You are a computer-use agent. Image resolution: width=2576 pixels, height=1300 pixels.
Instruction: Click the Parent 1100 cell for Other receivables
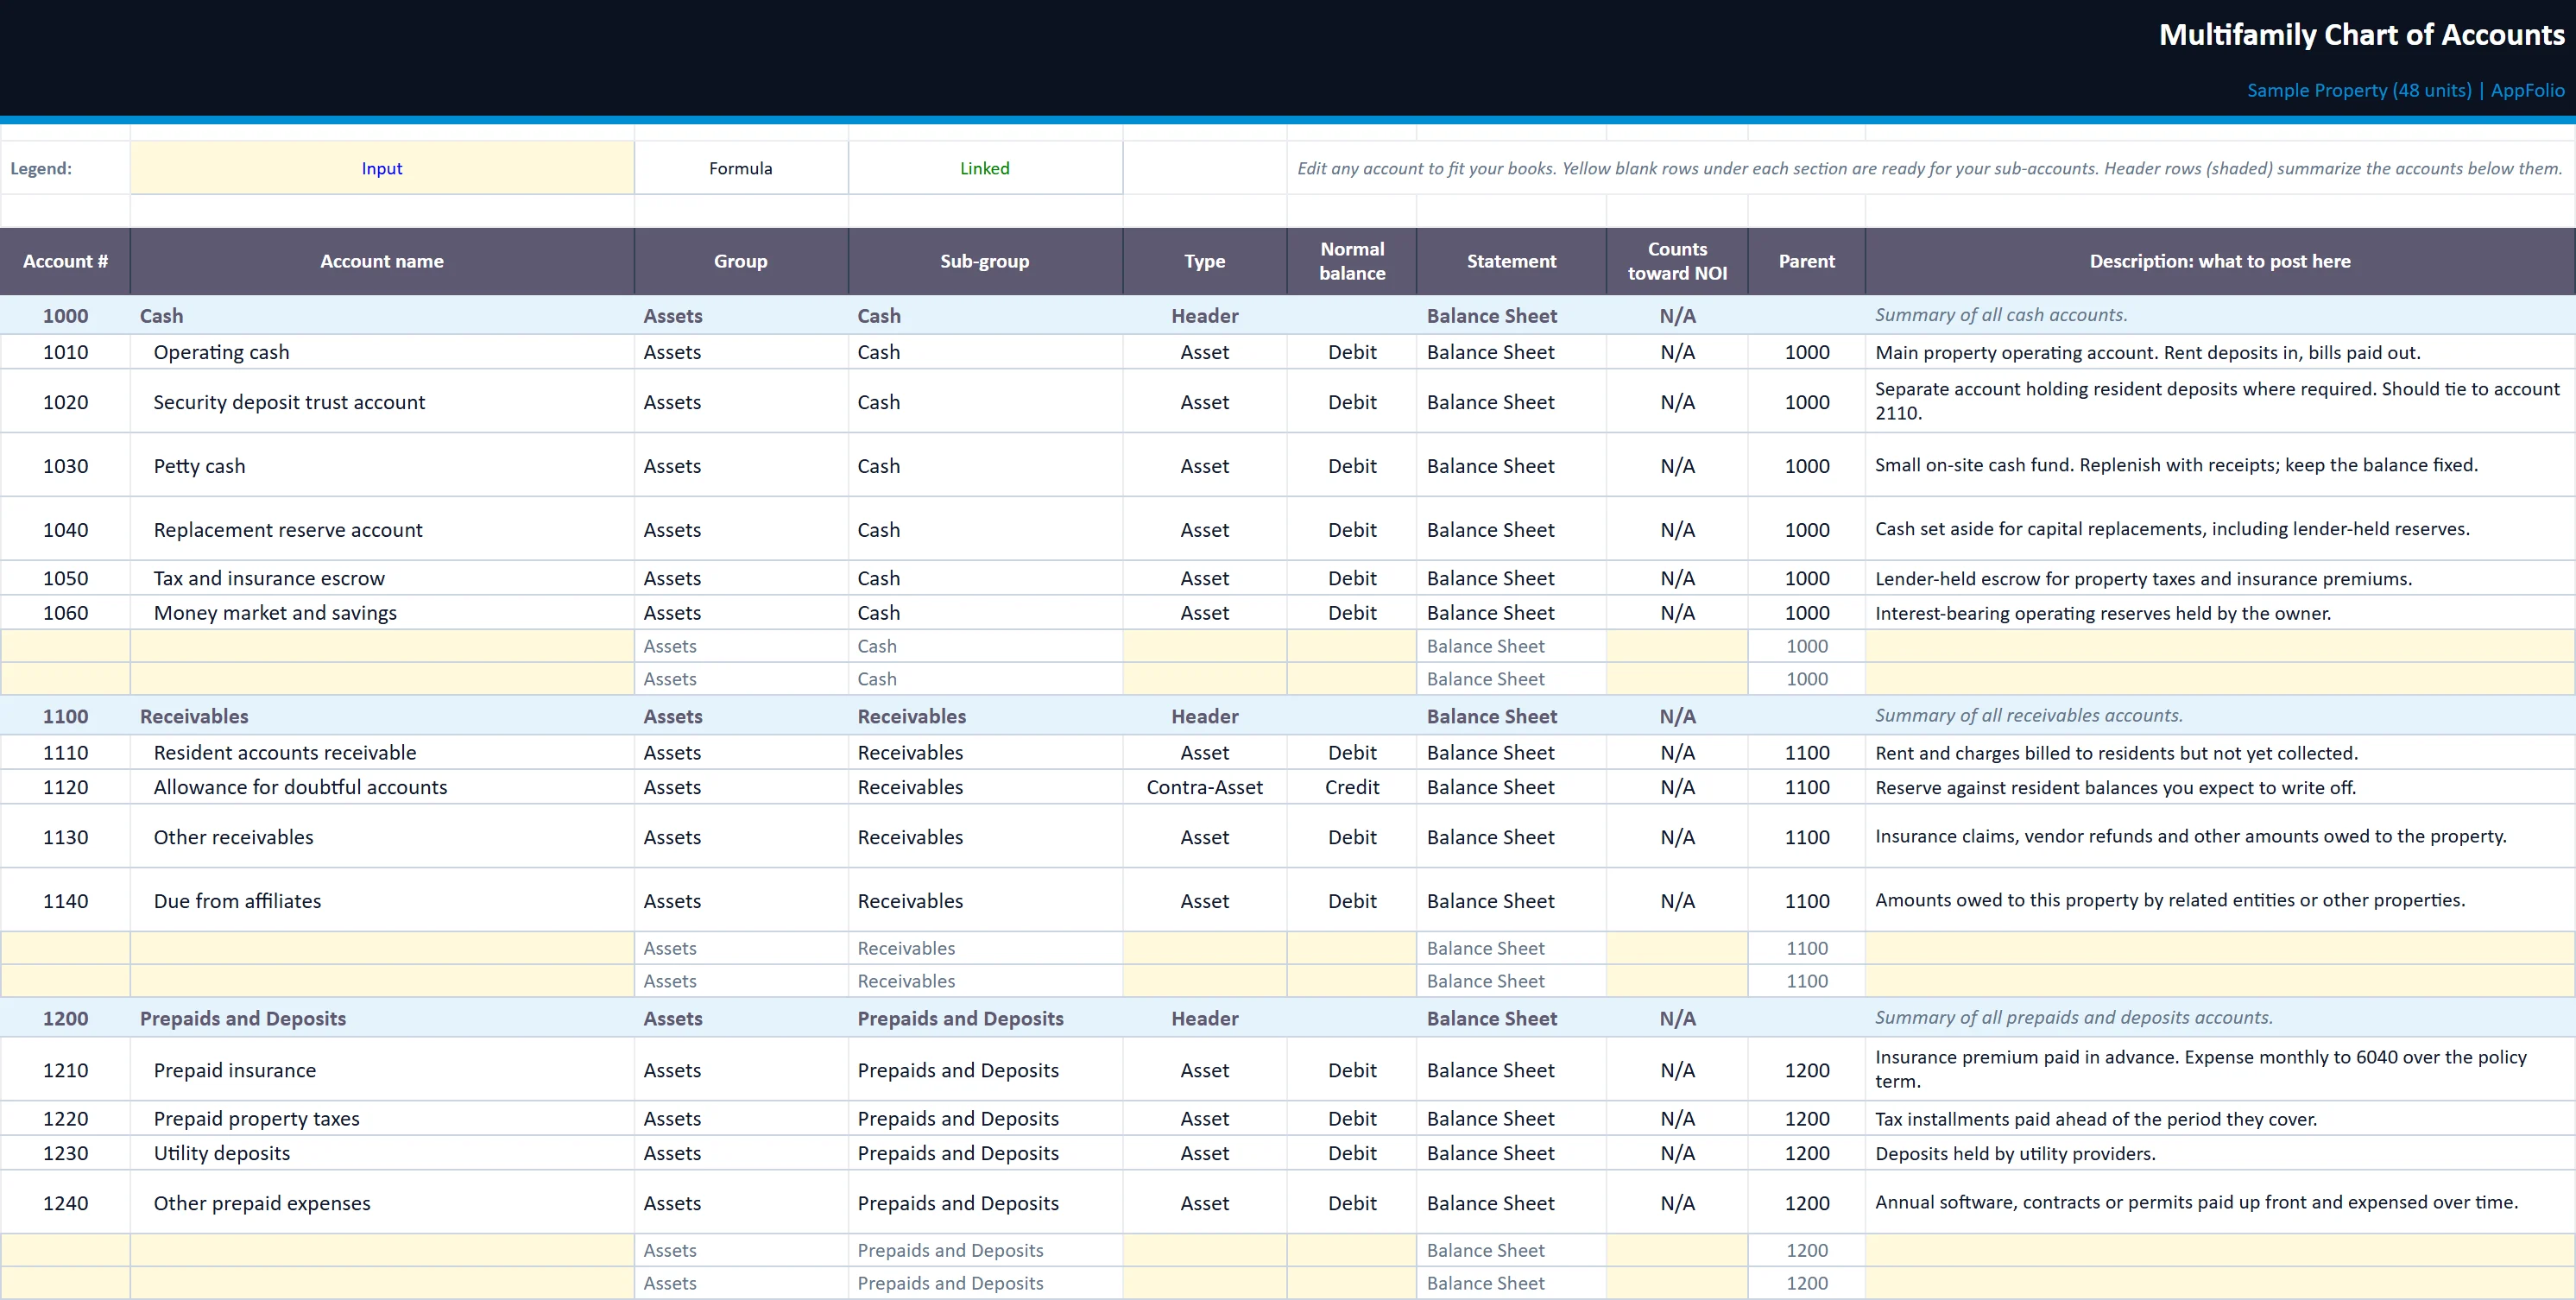tap(1806, 837)
